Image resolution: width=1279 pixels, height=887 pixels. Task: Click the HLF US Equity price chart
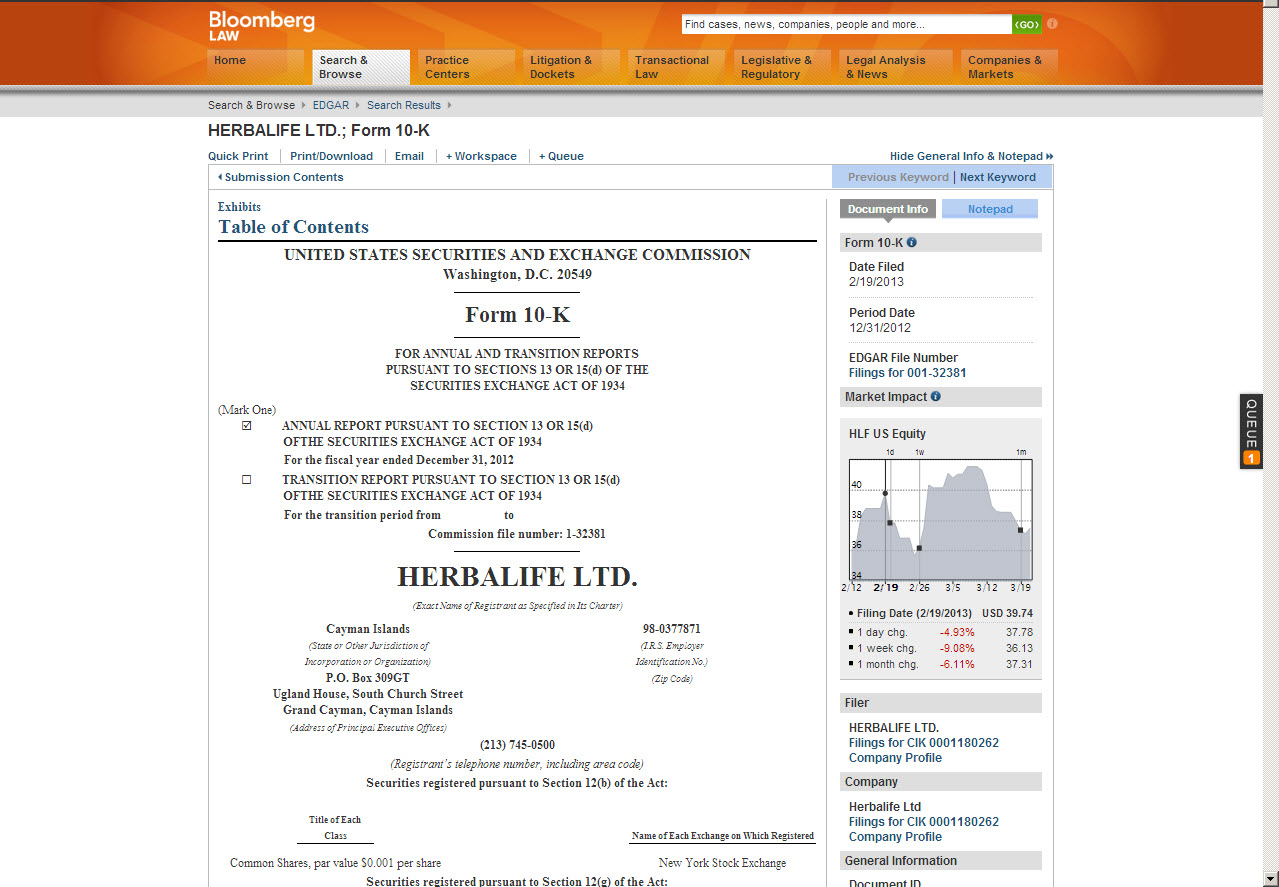(940, 520)
